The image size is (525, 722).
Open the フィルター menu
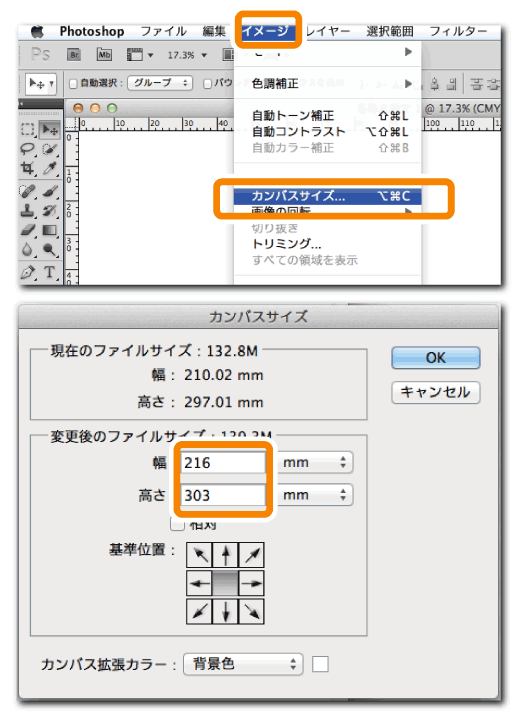click(458, 31)
